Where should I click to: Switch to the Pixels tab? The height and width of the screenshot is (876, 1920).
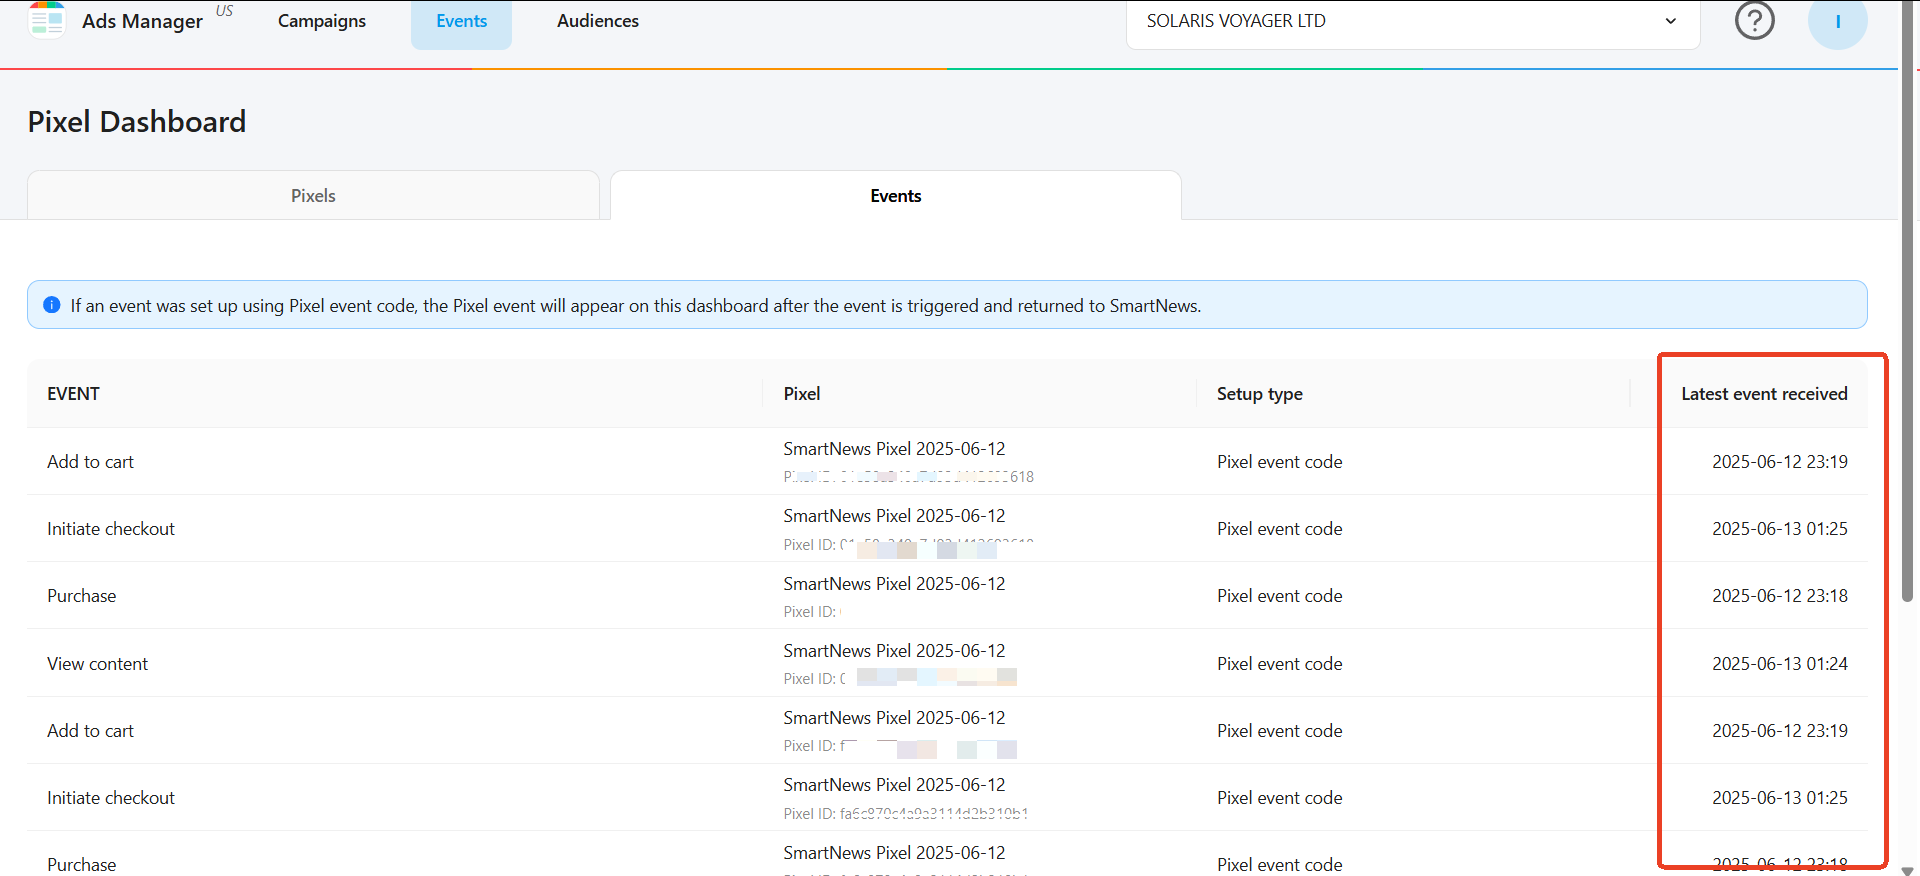point(313,195)
